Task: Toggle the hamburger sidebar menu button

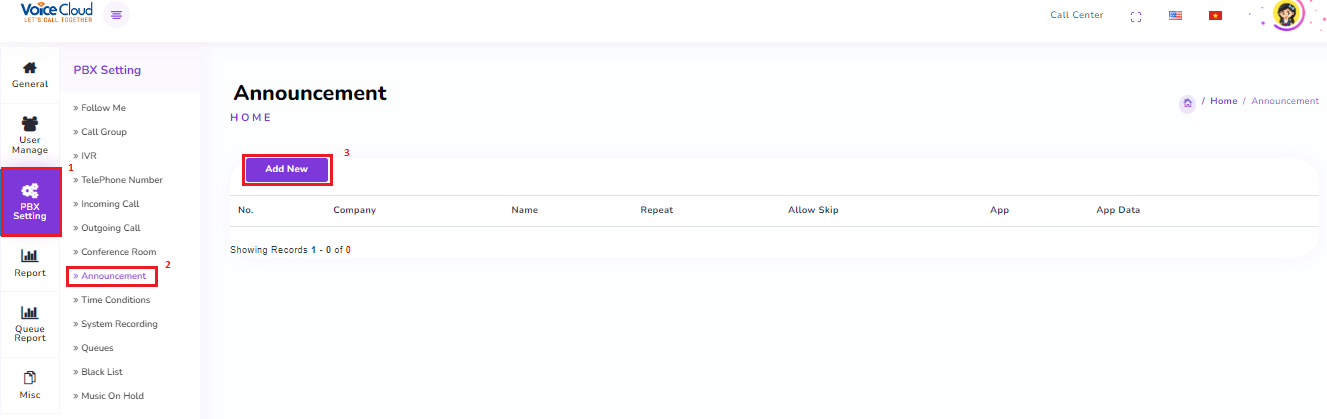Action: tap(117, 15)
